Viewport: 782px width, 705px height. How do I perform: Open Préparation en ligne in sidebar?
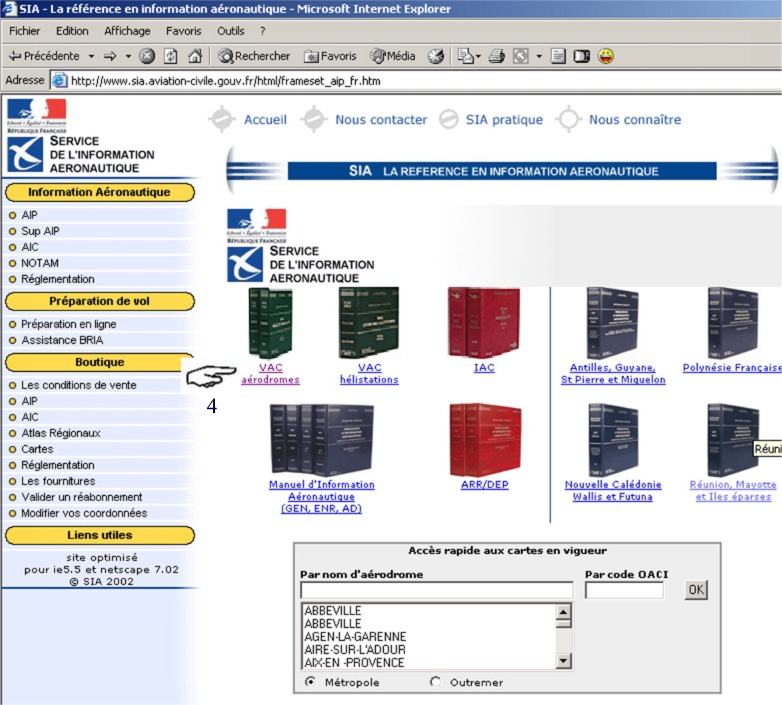68,324
